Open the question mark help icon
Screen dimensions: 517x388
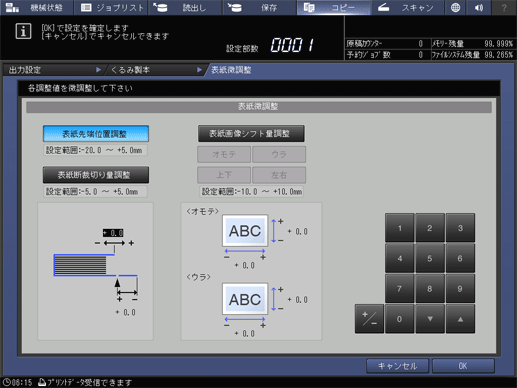pos(504,7)
